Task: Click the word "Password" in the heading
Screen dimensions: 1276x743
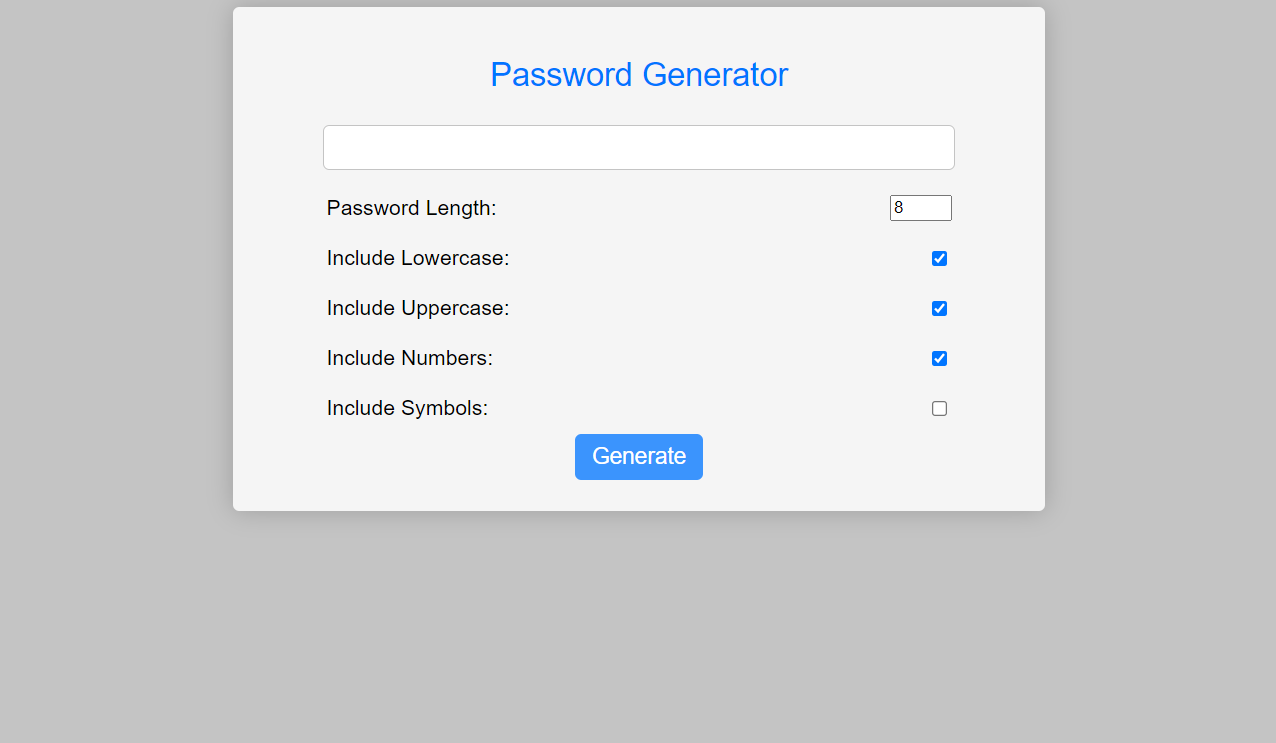Action: 561,75
